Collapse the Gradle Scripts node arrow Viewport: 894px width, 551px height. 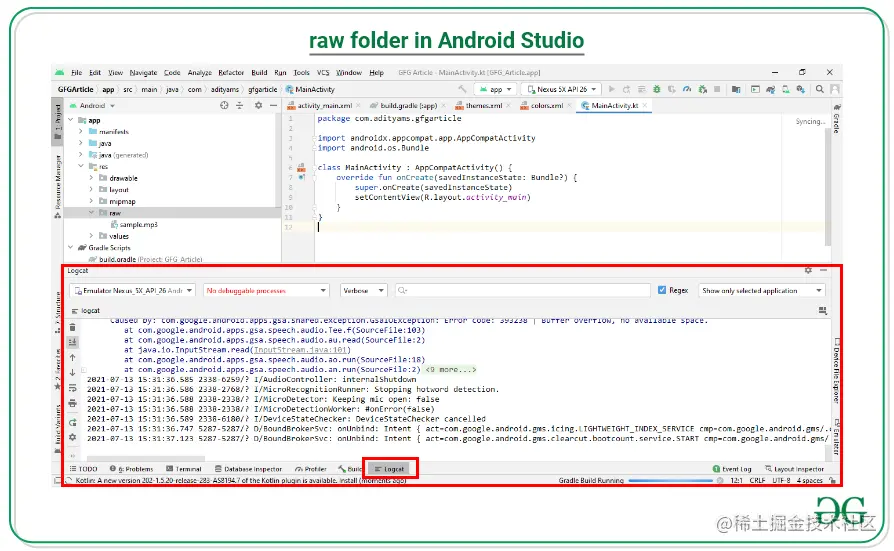[71, 248]
